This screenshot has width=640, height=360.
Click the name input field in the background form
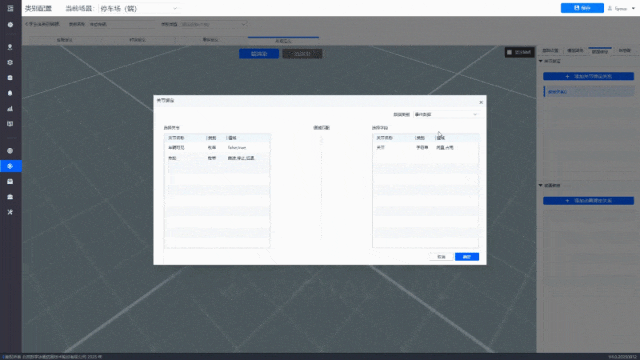coord(122,24)
